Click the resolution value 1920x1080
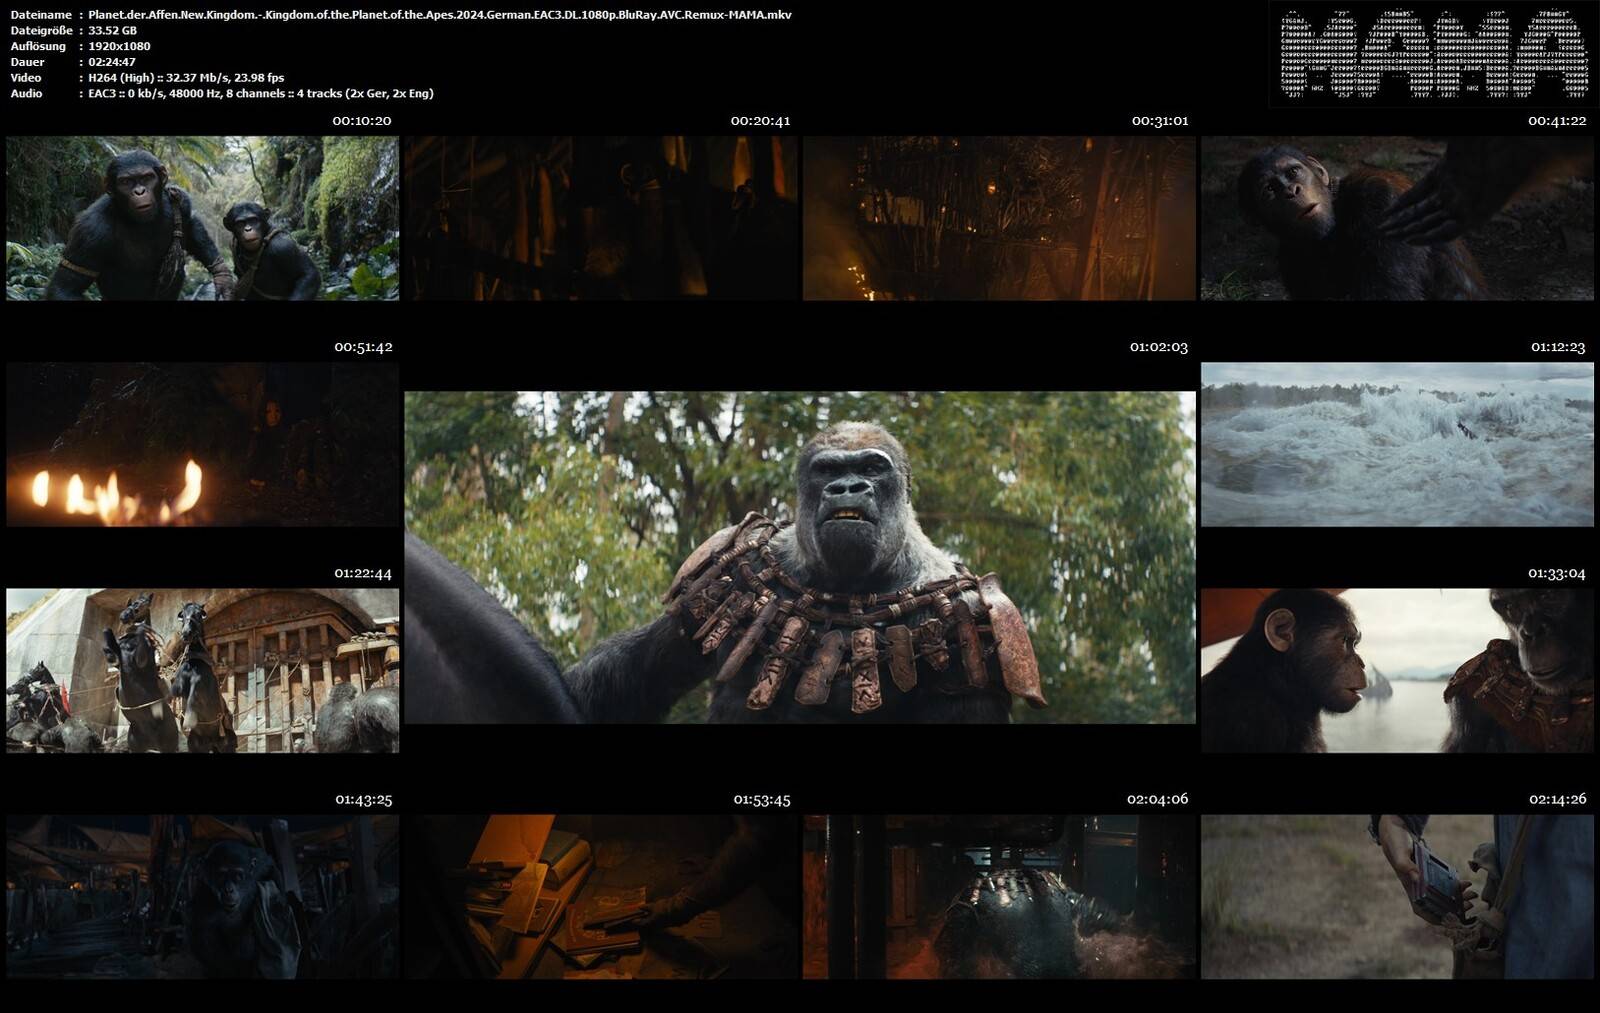1600x1013 pixels. pos(120,46)
